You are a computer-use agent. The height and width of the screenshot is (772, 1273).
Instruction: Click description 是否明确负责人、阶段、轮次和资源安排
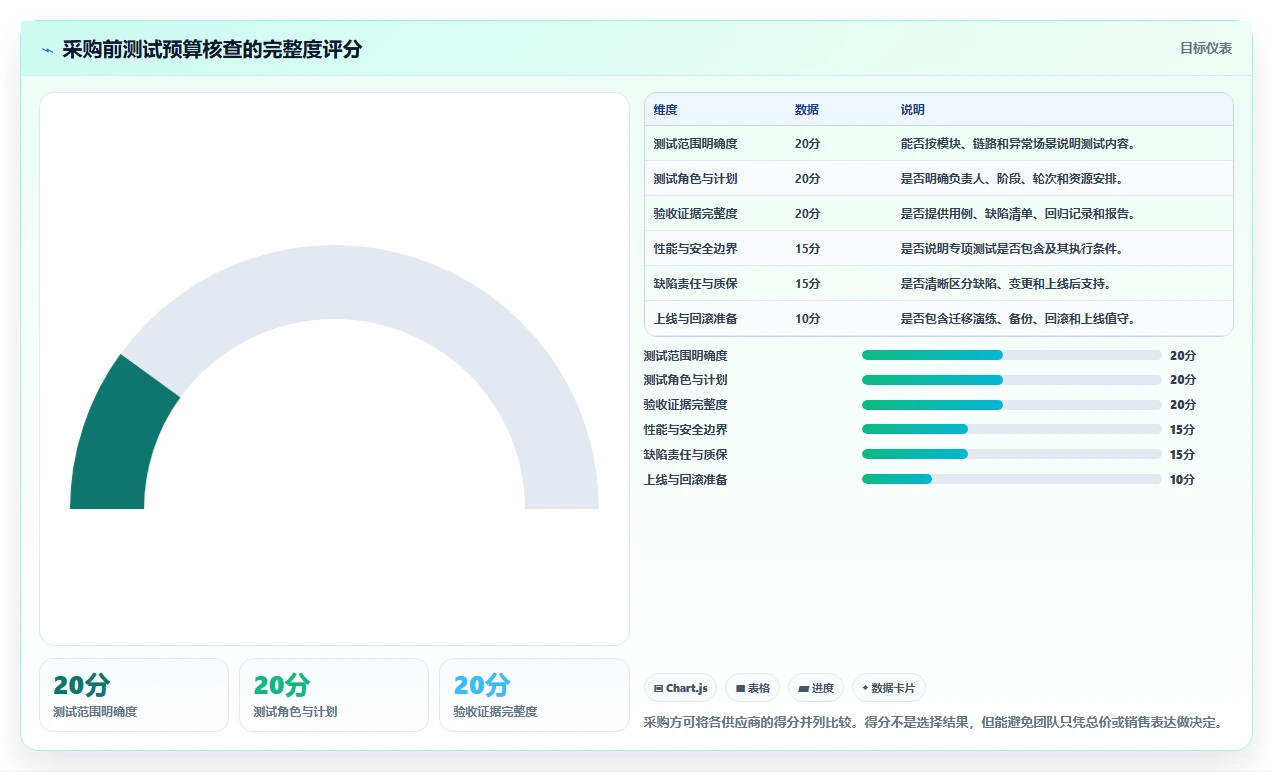[1012, 179]
